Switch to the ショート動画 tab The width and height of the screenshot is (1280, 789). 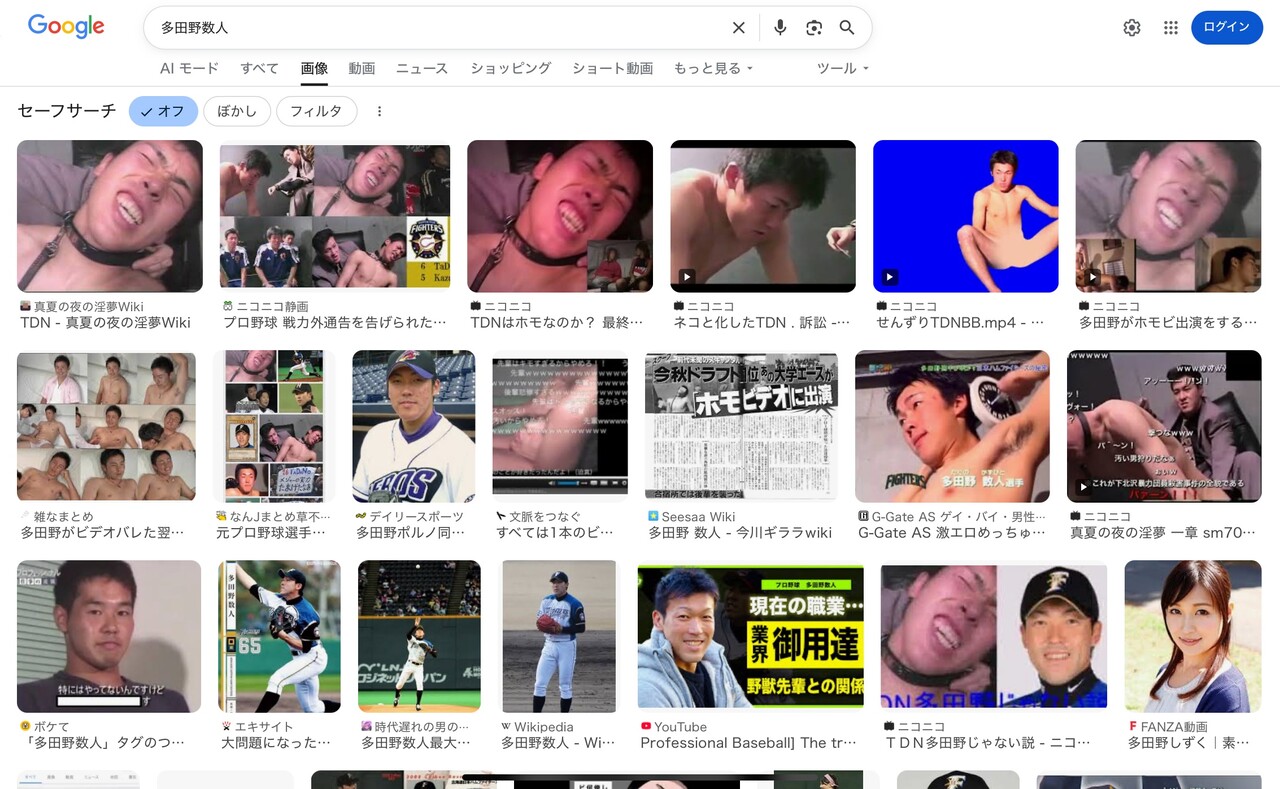pos(612,68)
